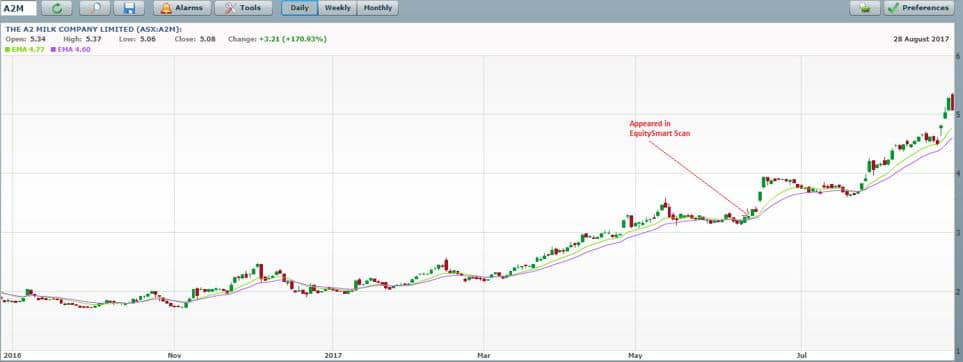The width and height of the screenshot is (963, 362).
Task: Click the purple EMA 4.60 legend
Action: pos(71,49)
